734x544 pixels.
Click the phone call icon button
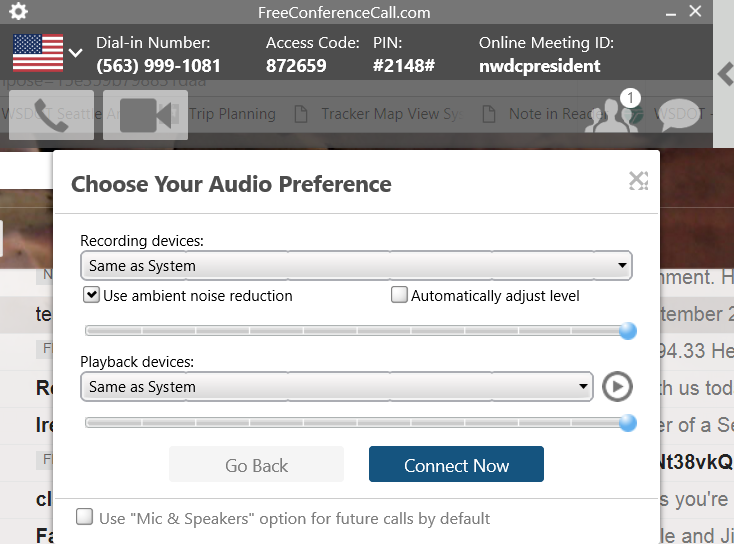tap(51, 115)
